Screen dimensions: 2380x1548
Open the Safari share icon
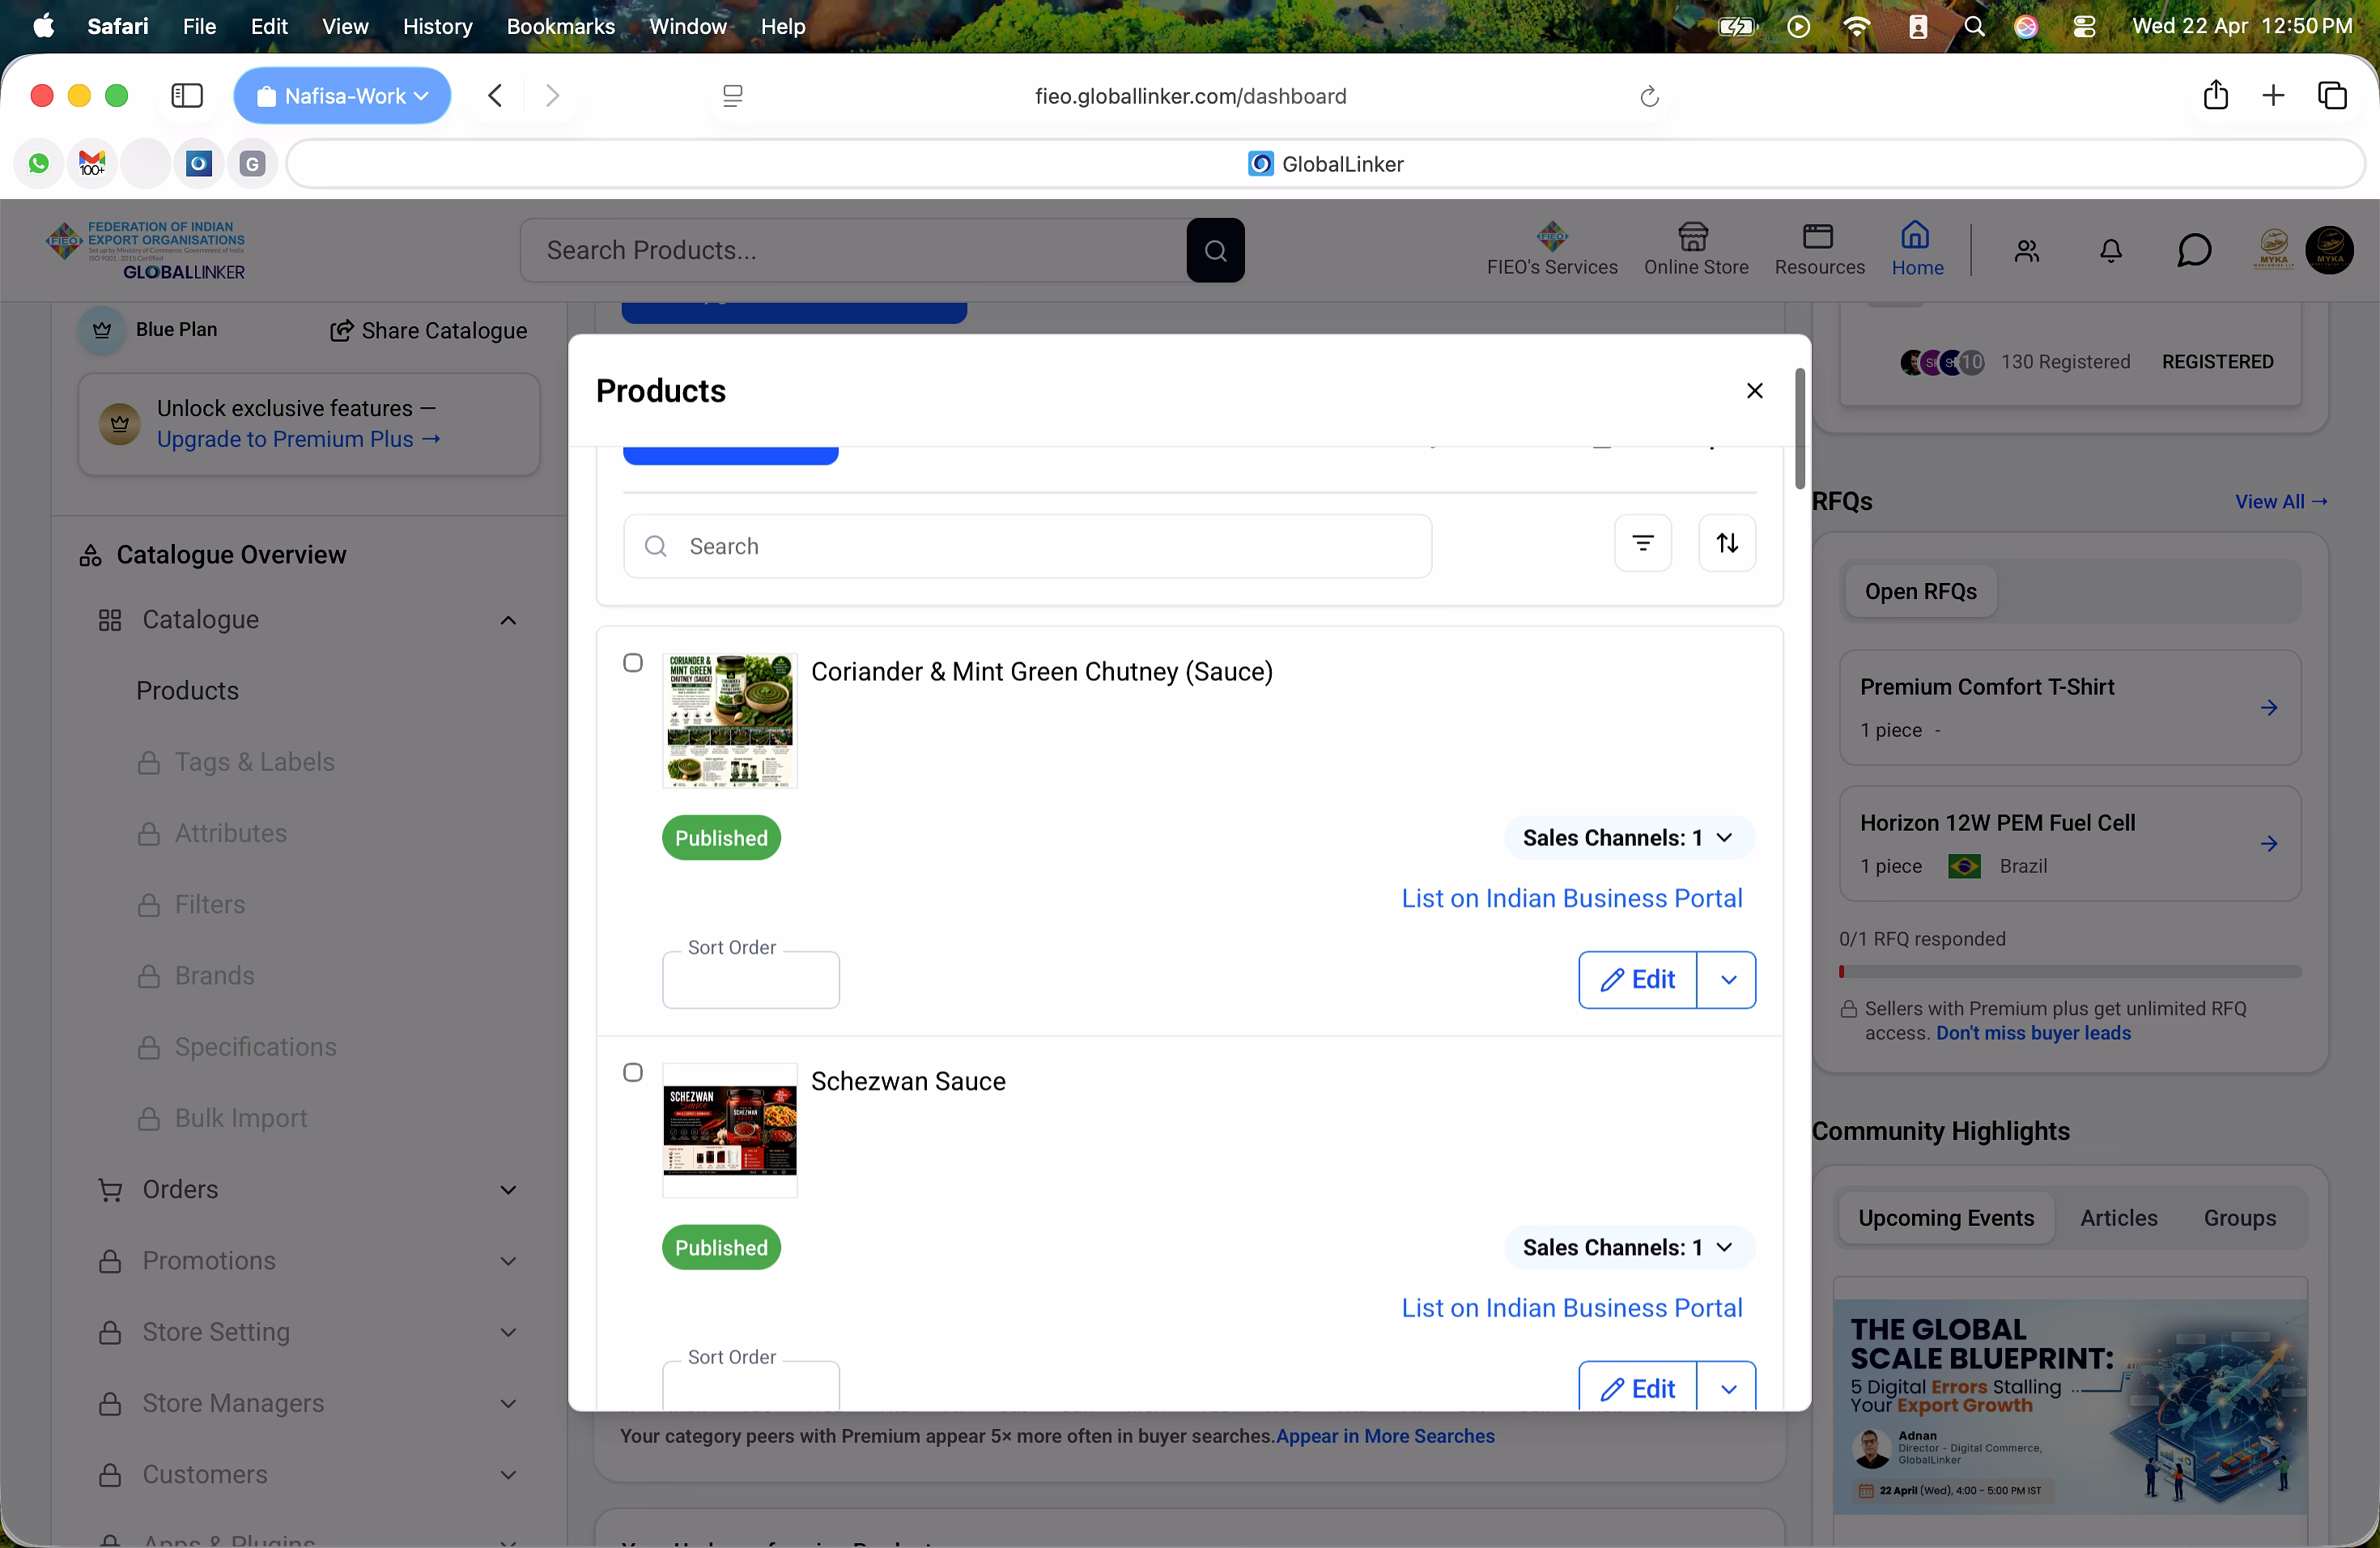(x=2215, y=95)
